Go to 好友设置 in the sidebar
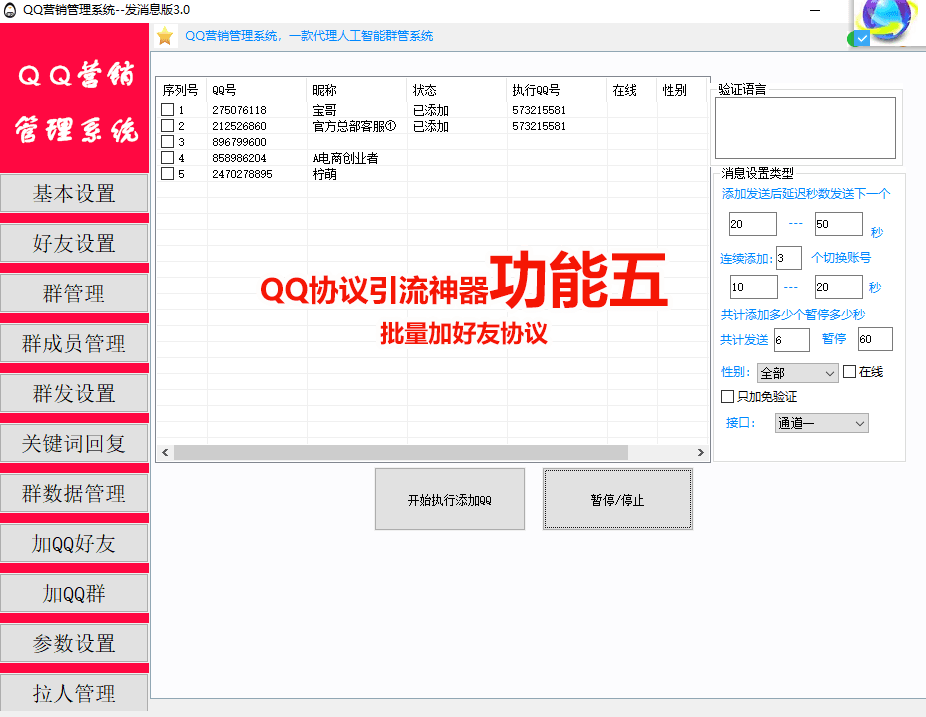This screenshot has height=717, width=926. pos(74,243)
